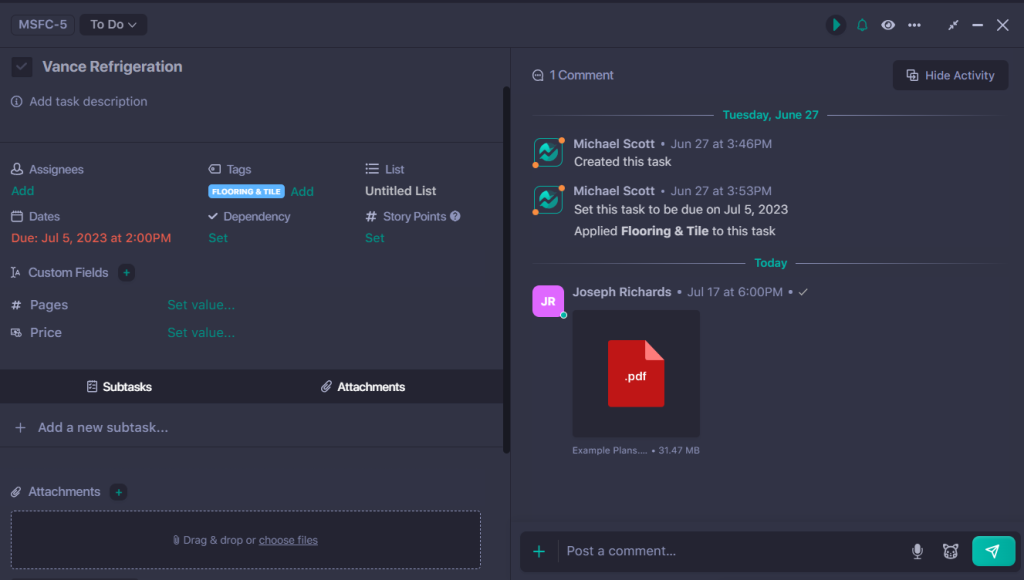Click the Example Plans file name
1024x580 pixels.
coord(610,450)
